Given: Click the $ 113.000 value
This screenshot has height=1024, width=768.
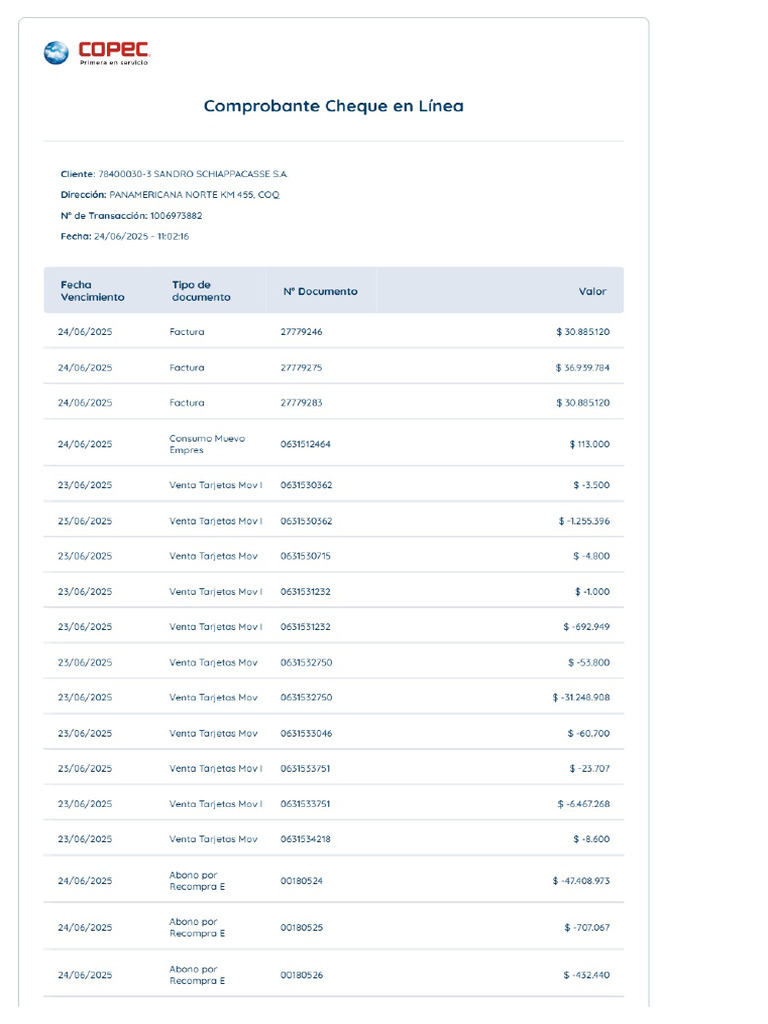Looking at the screenshot, I should 589,444.
